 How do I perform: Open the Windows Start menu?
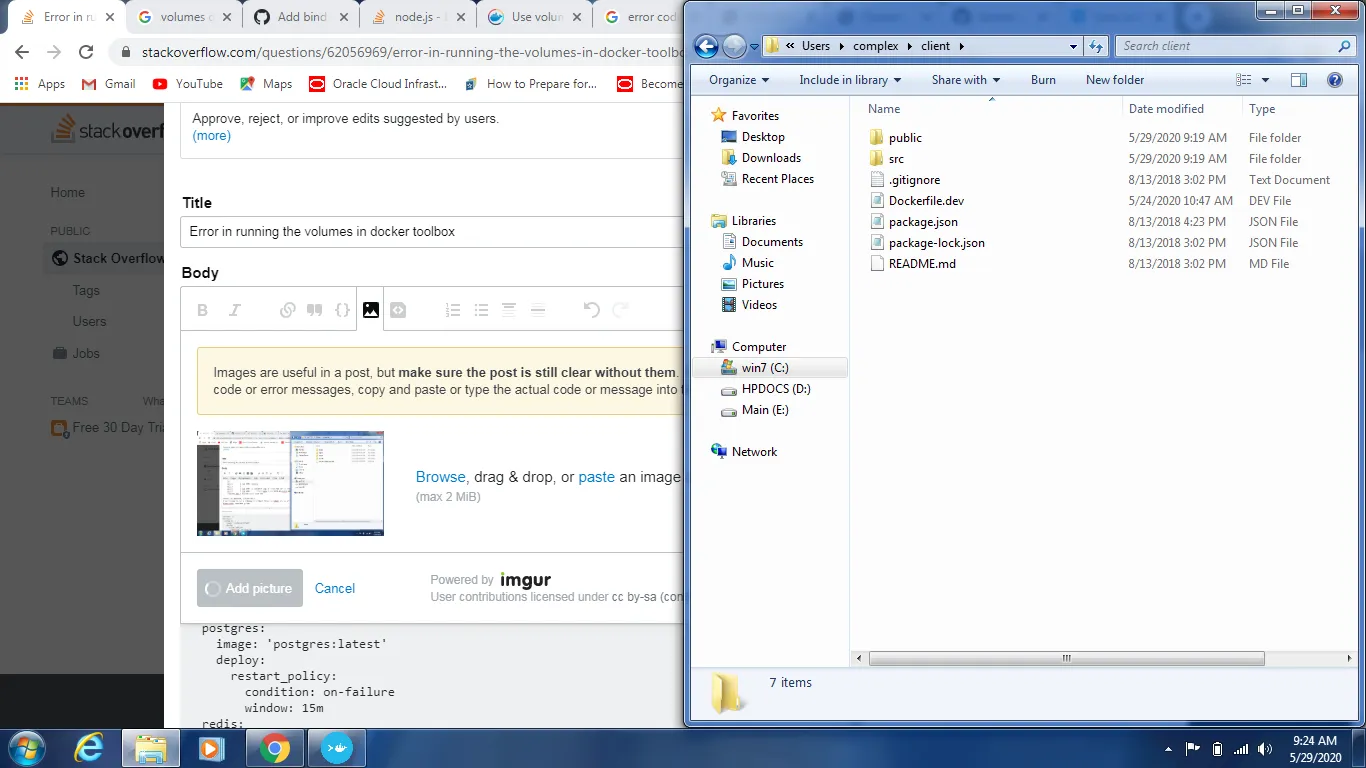pyautogui.click(x=26, y=748)
